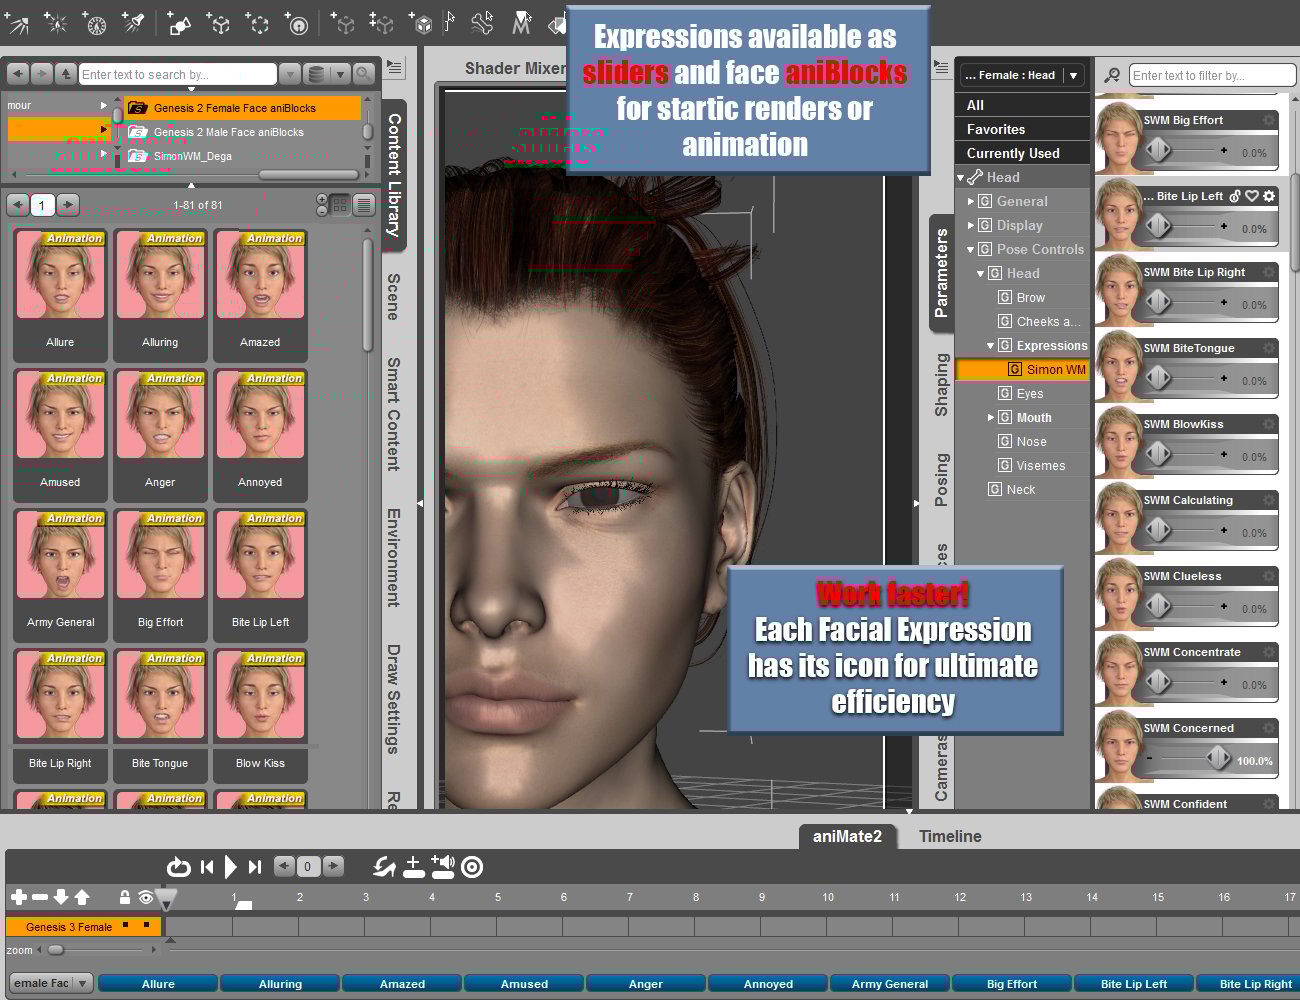Open settings gear for Bite Lip Left
Screen dimensions: 1300x1000
tap(1269, 196)
